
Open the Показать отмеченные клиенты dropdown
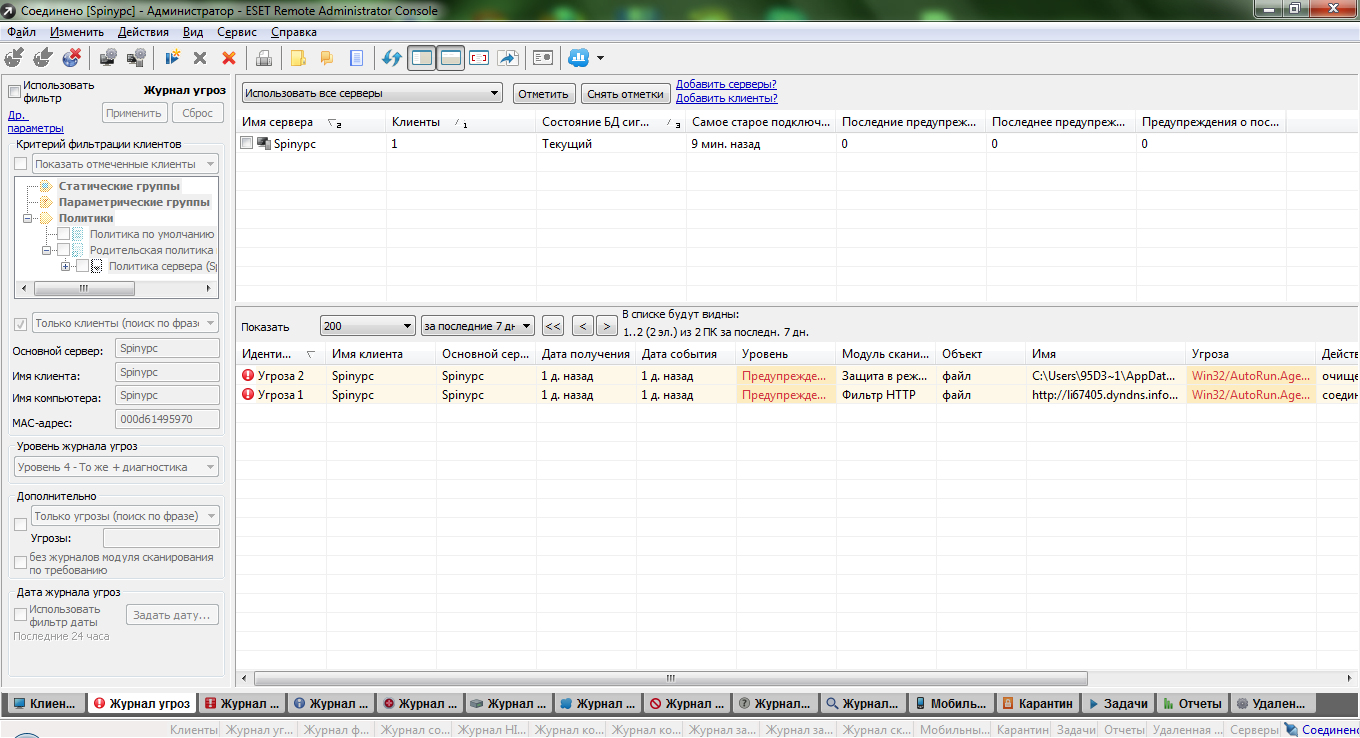pos(125,164)
